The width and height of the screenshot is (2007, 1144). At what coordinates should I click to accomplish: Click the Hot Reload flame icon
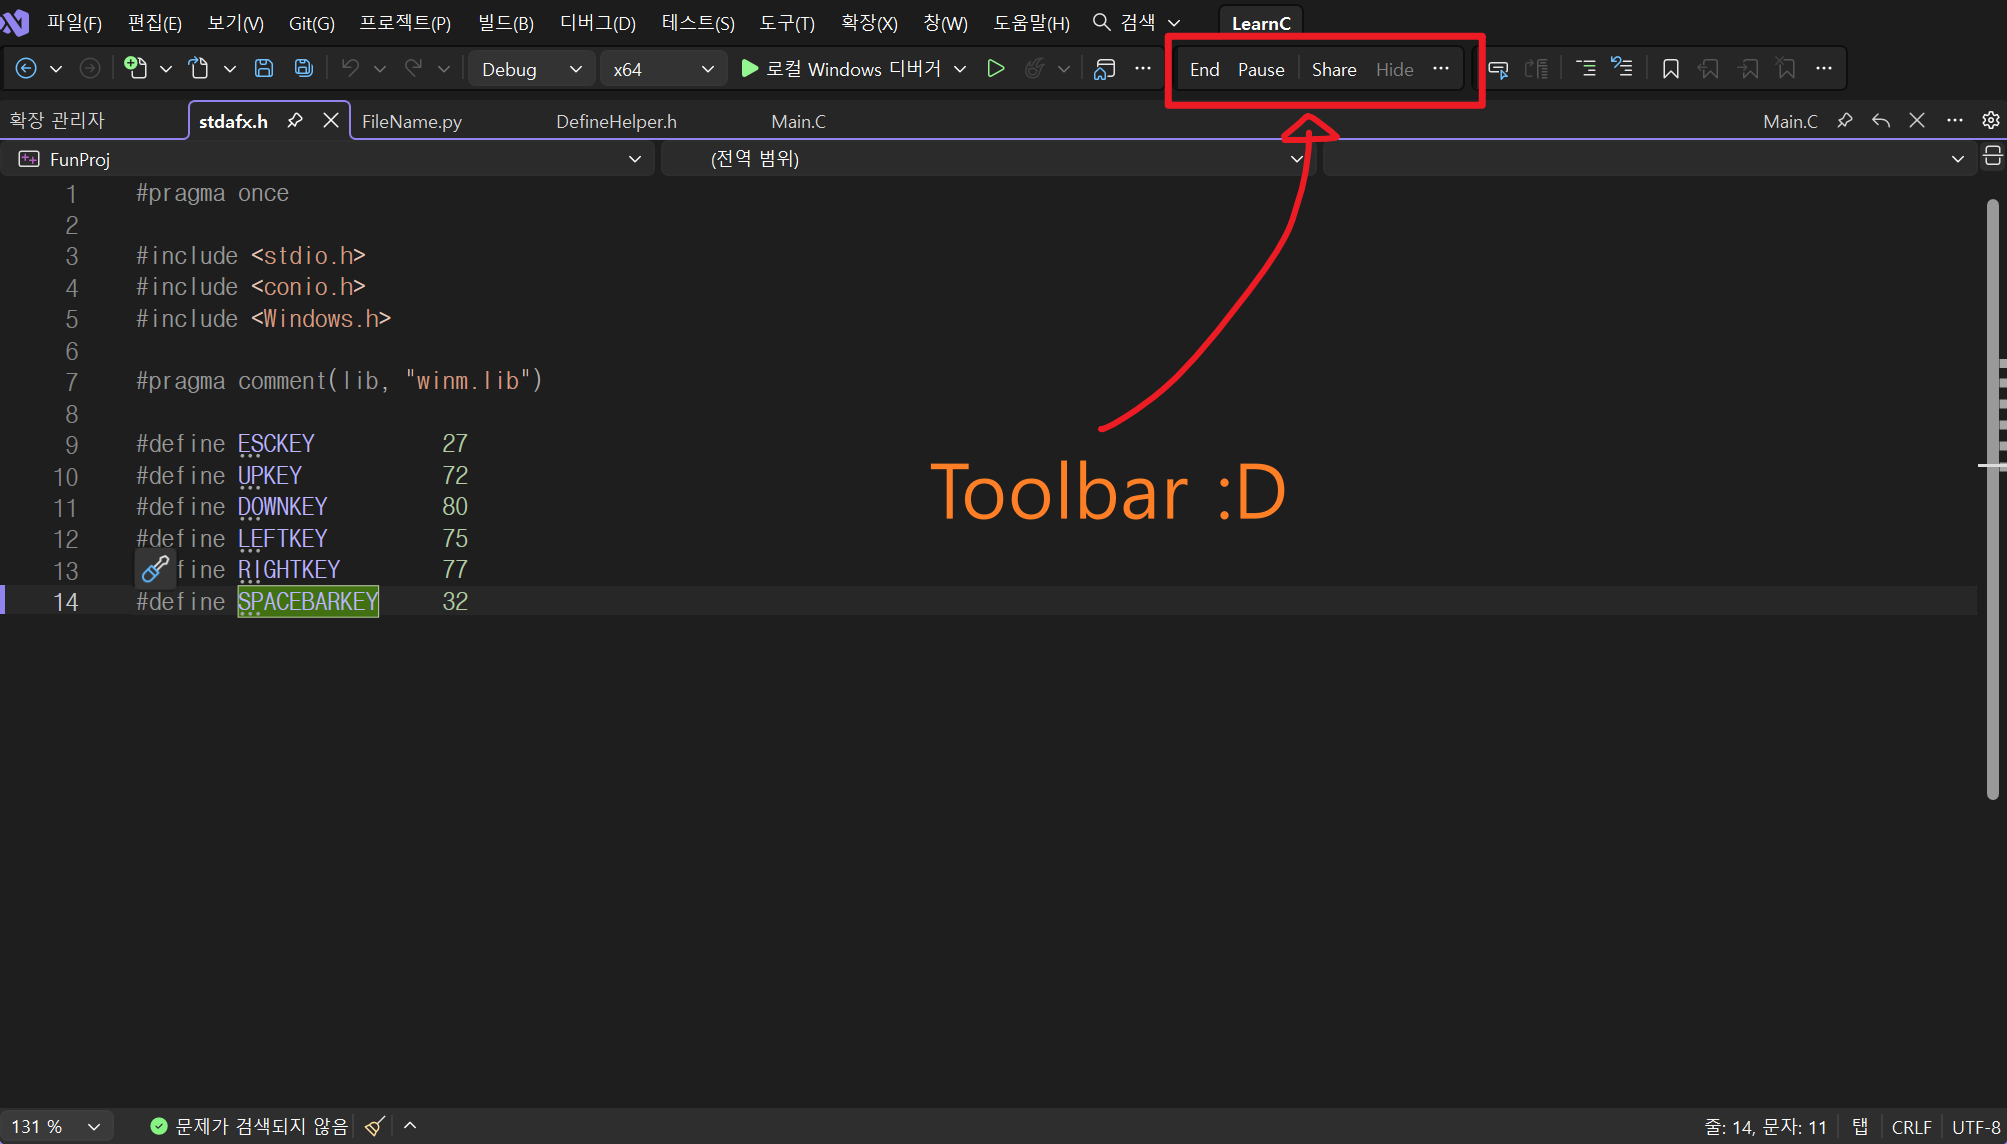click(x=1035, y=68)
